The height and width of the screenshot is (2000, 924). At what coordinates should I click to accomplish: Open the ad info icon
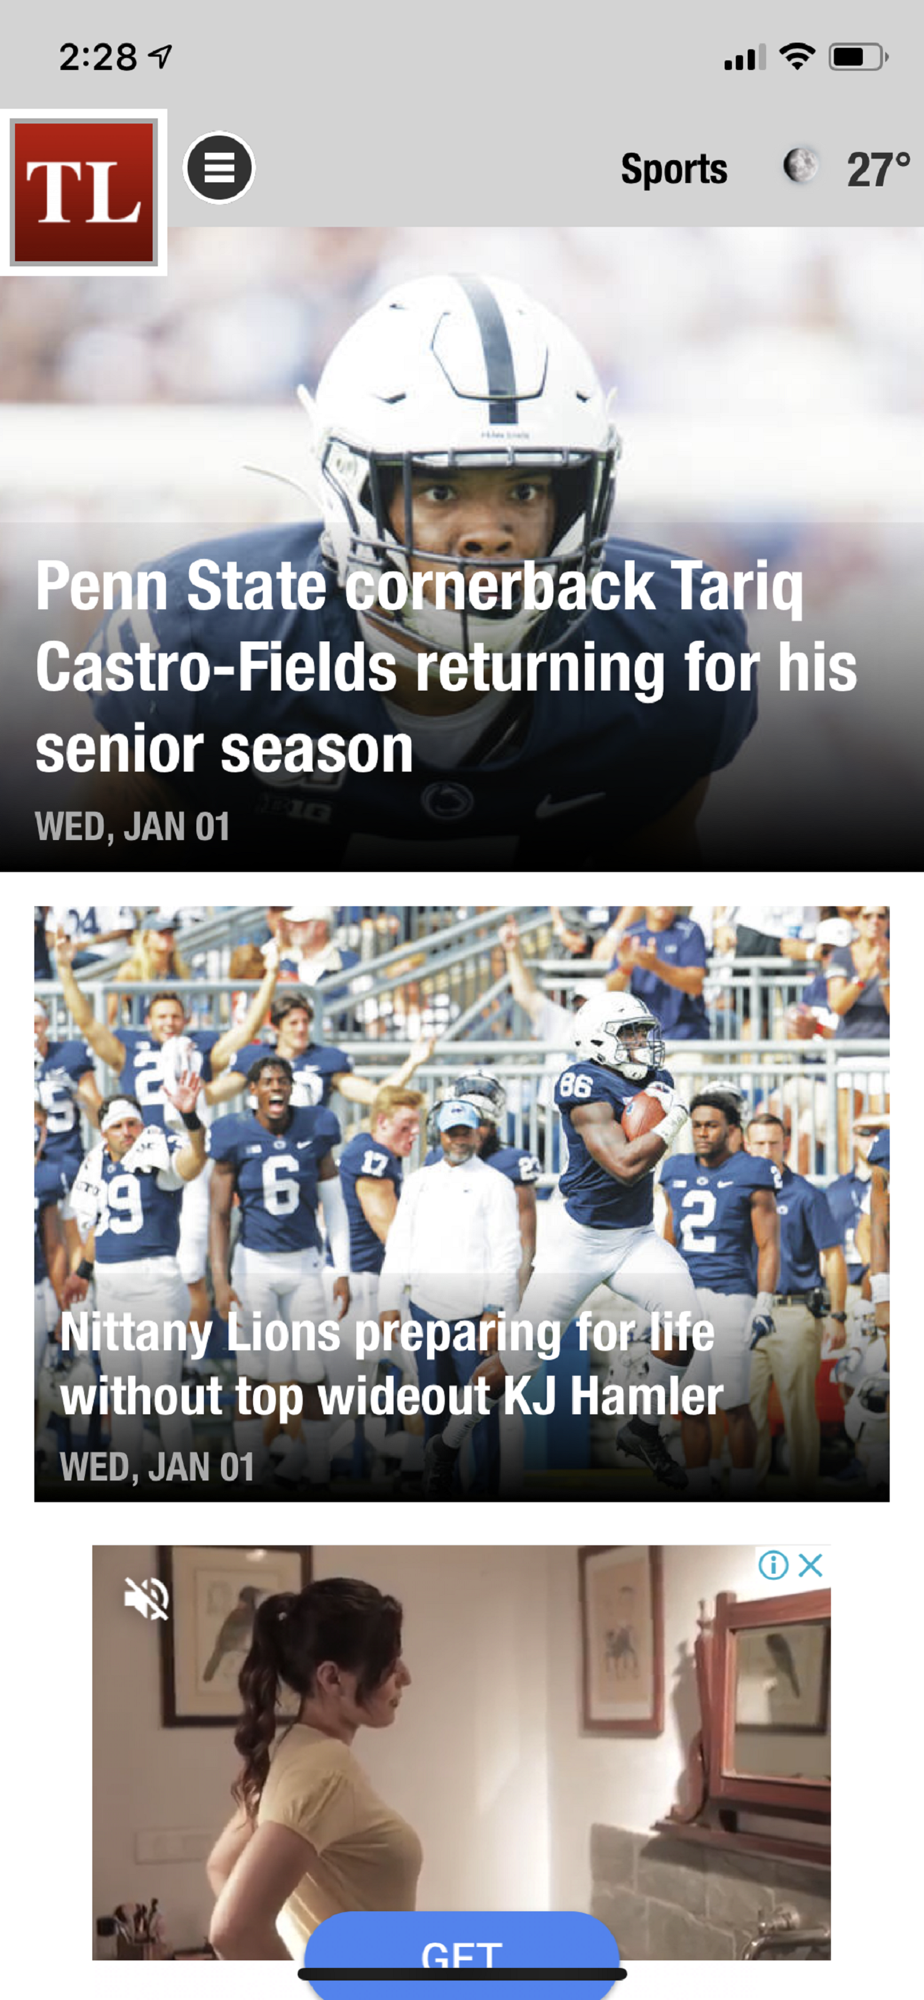tap(773, 1565)
